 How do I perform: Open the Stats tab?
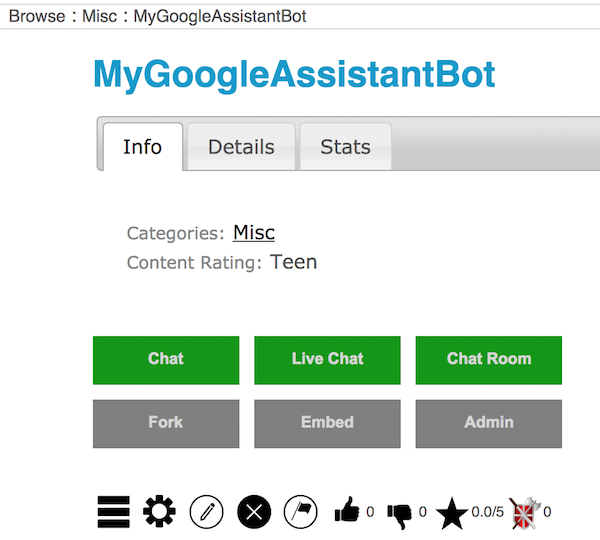coord(346,147)
